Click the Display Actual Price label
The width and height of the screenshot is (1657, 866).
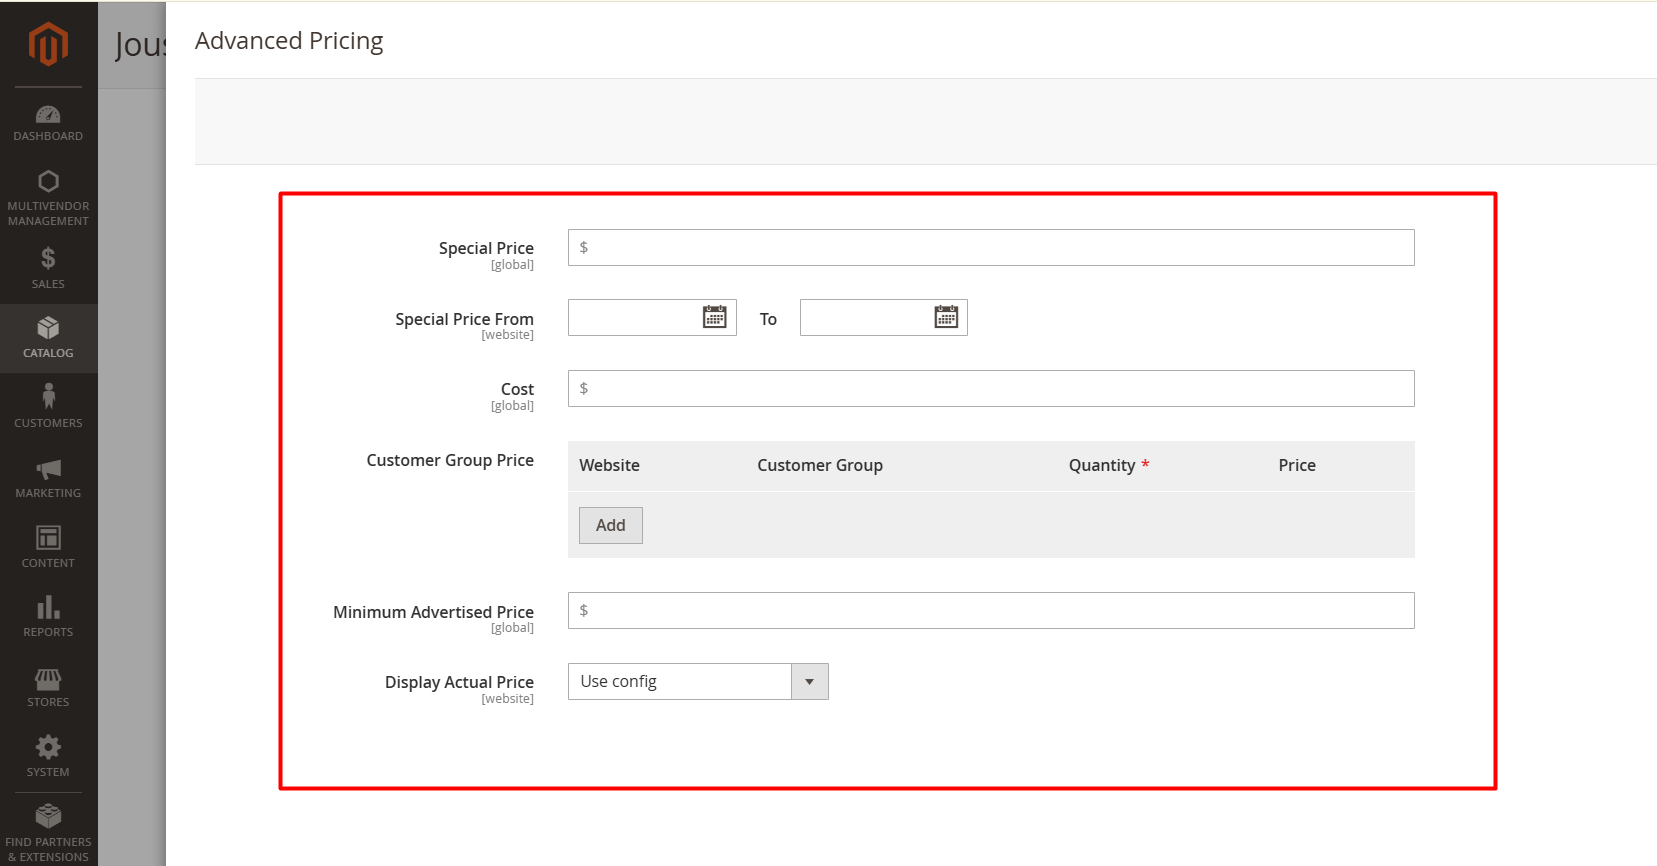tap(459, 682)
